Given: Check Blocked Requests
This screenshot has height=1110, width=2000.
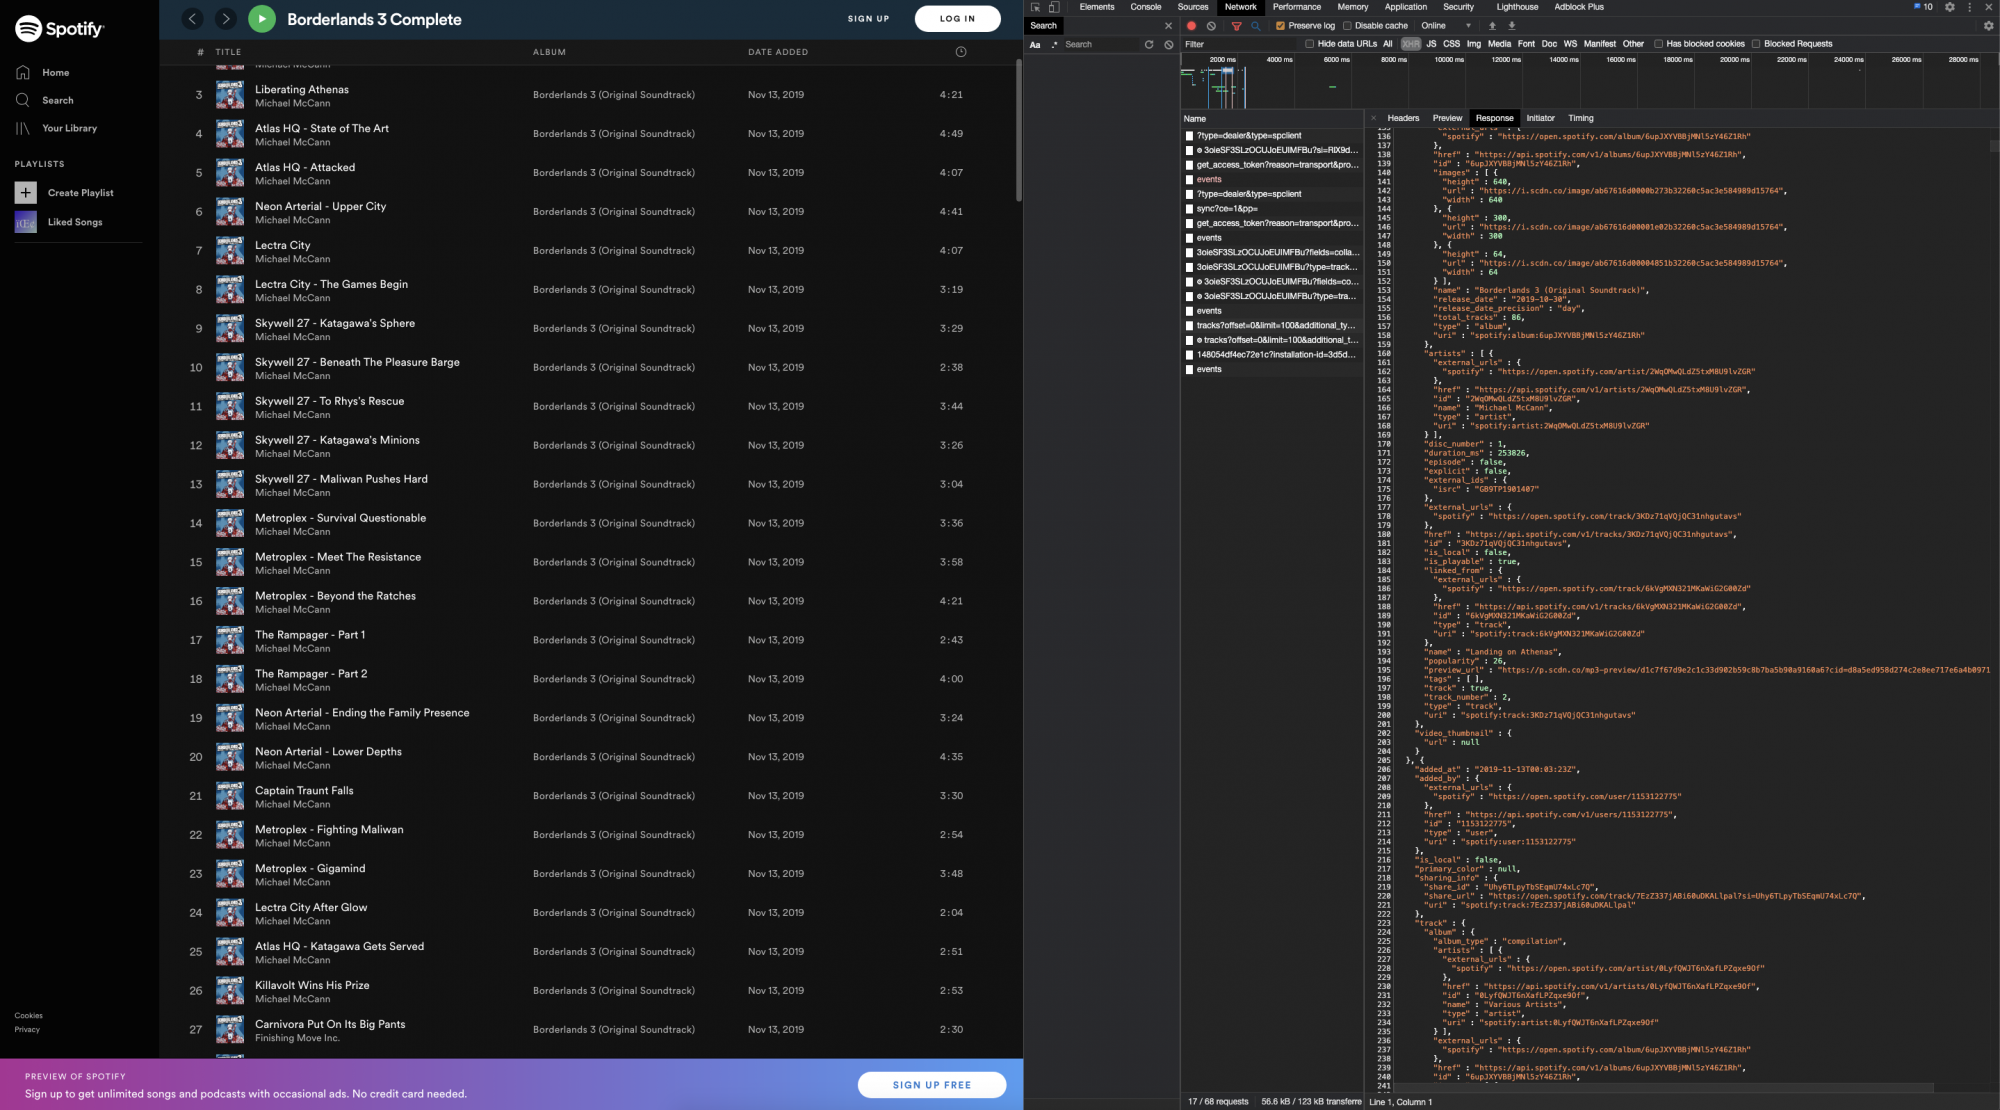Looking at the screenshot, I should 1756,44.
